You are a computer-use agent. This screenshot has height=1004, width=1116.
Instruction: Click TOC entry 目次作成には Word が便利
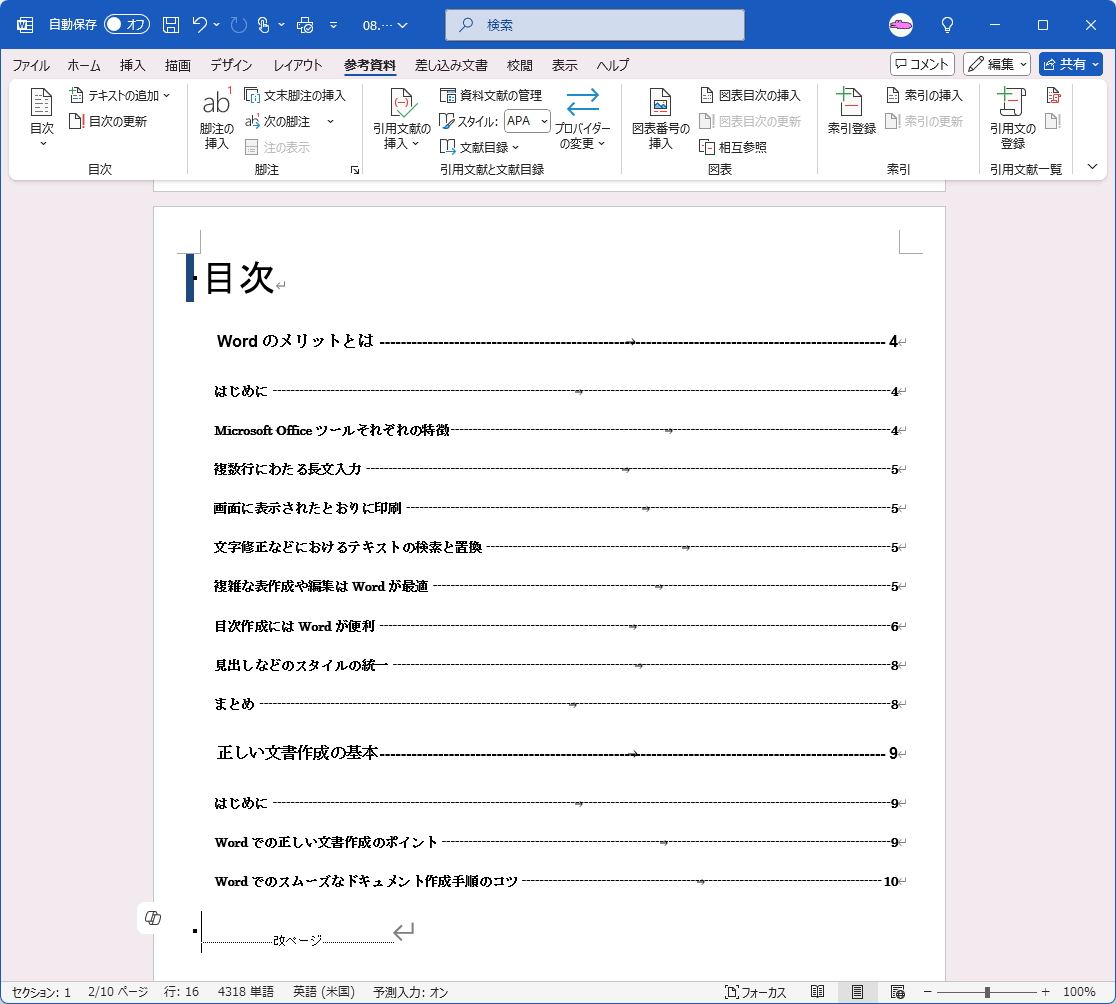pyautogui.click(x=294, y=626)
